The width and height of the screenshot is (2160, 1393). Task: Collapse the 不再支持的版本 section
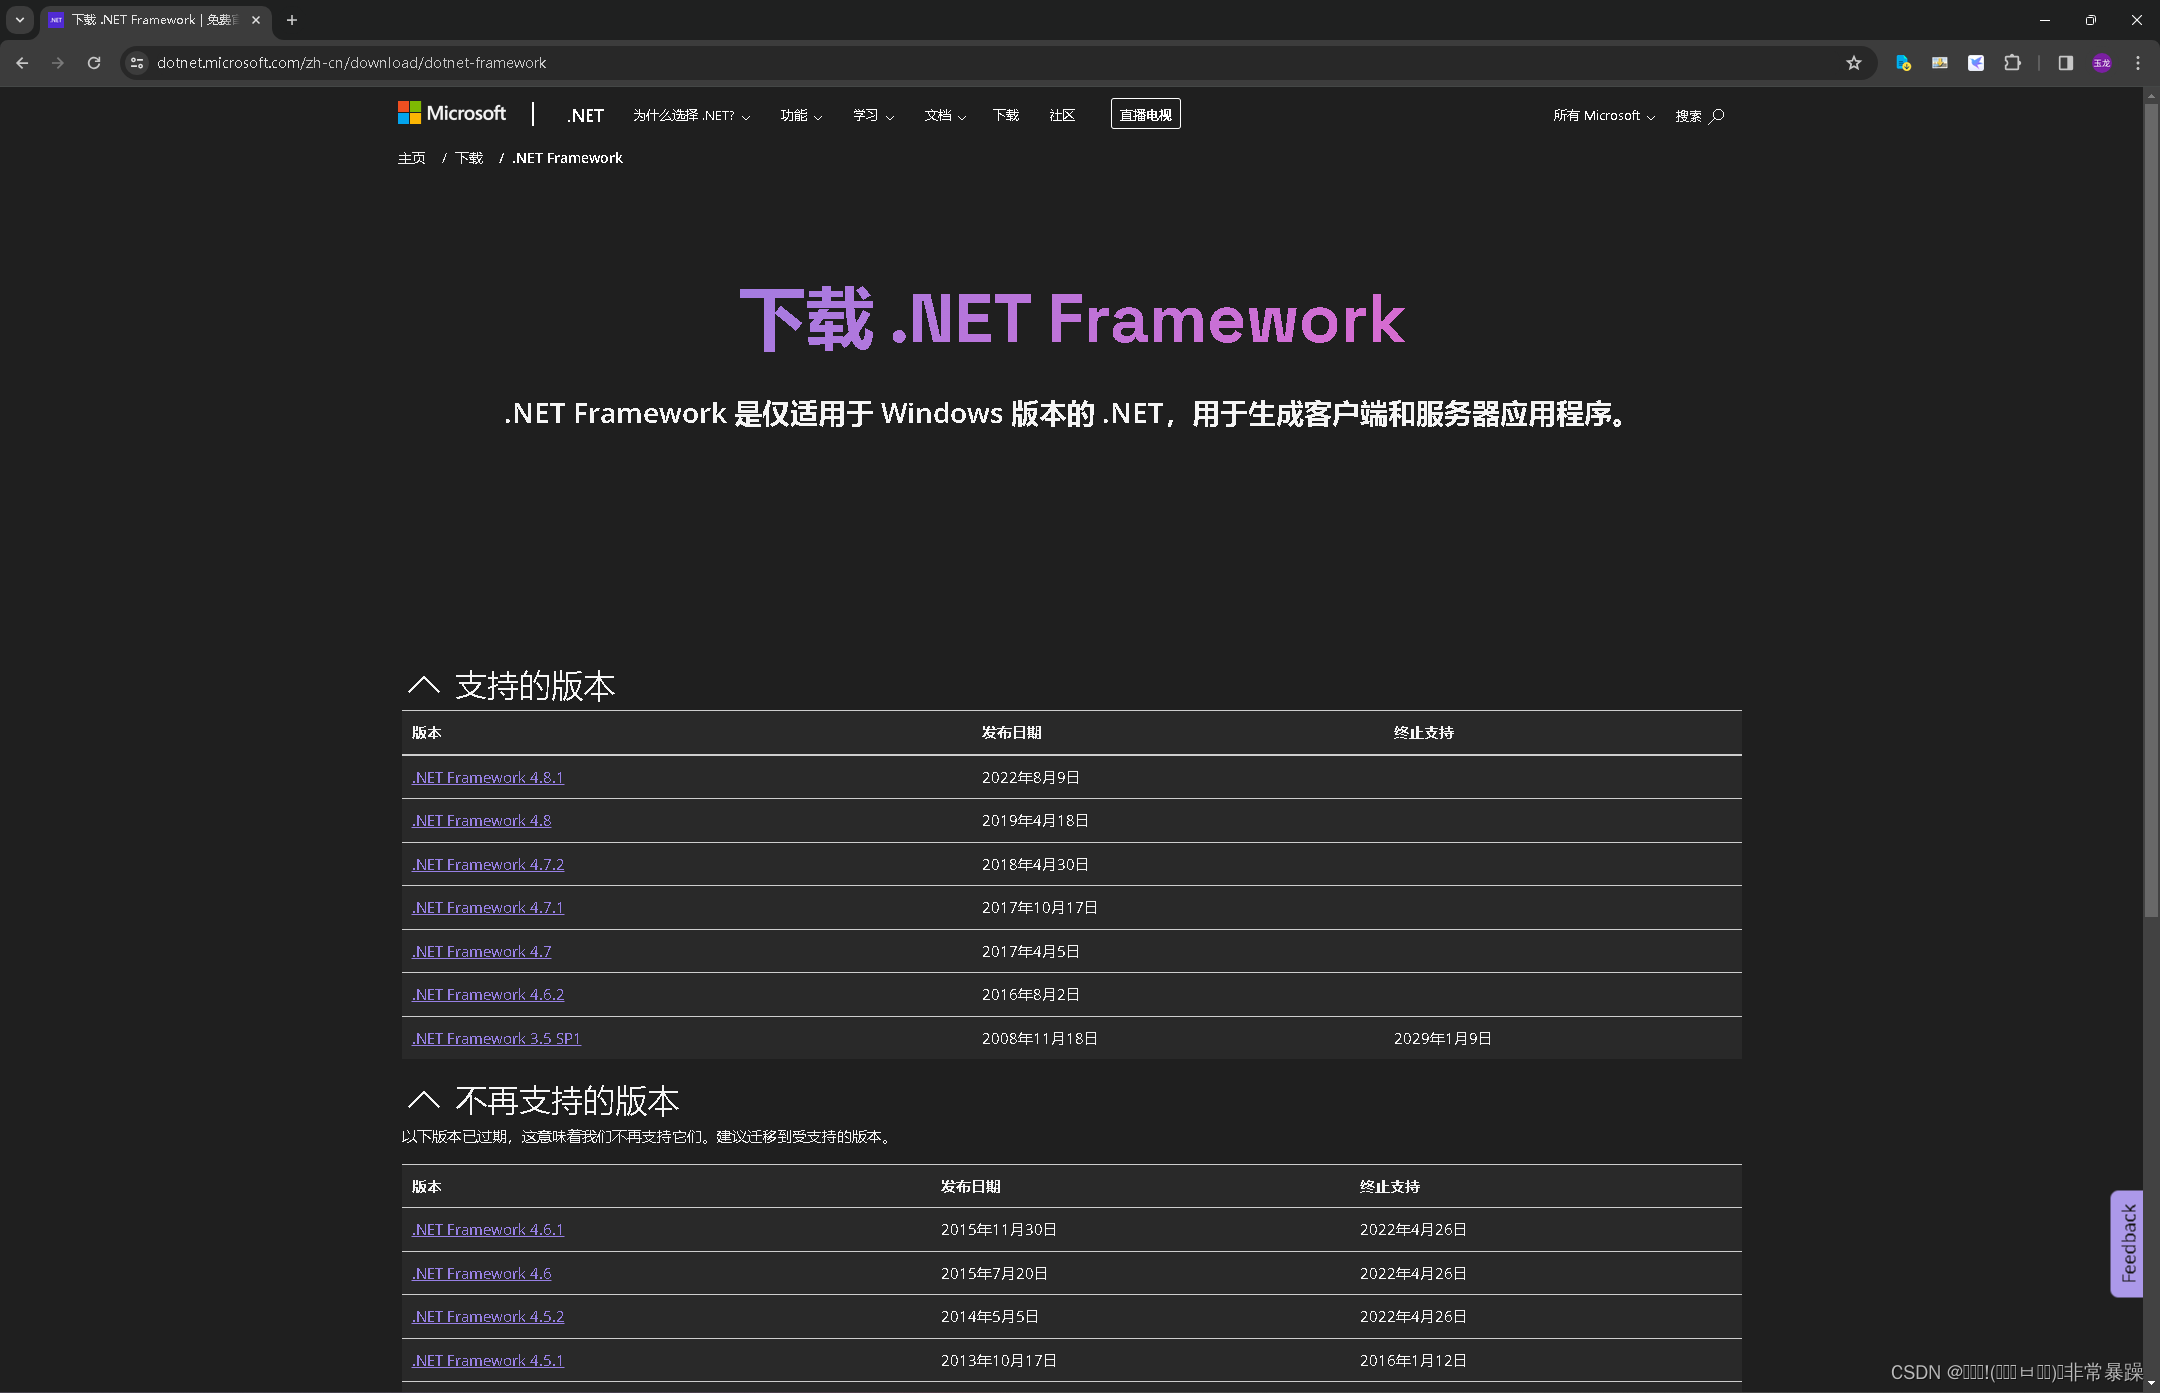pyautogui.click(x=423, y=1100)
